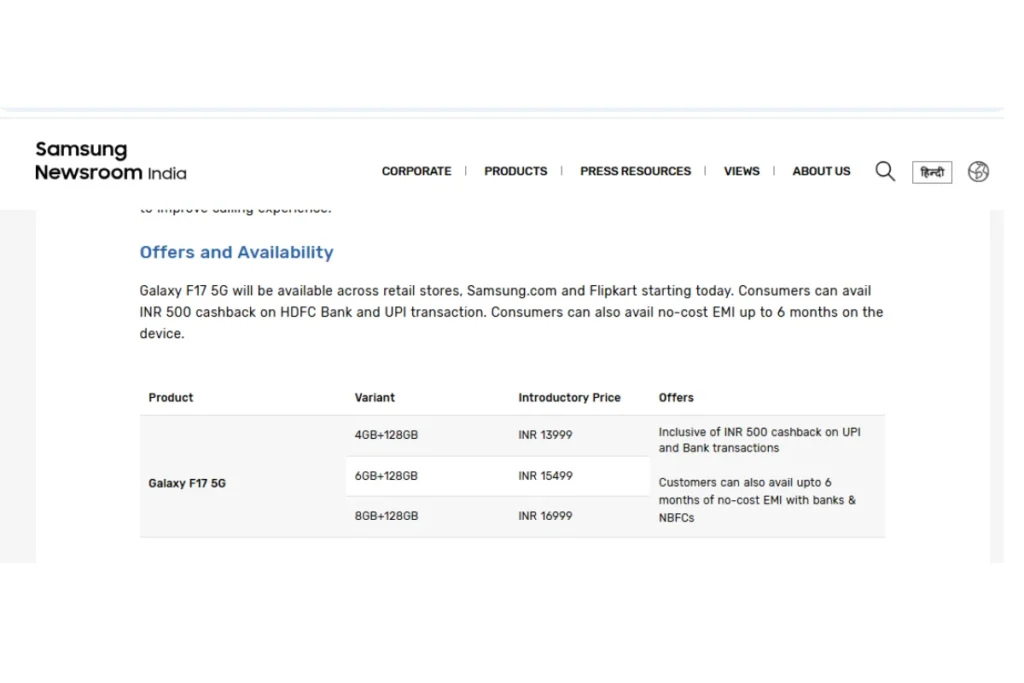Open the search magnifier icon
Screen dimensions: 1024x683
coord(885,171)
